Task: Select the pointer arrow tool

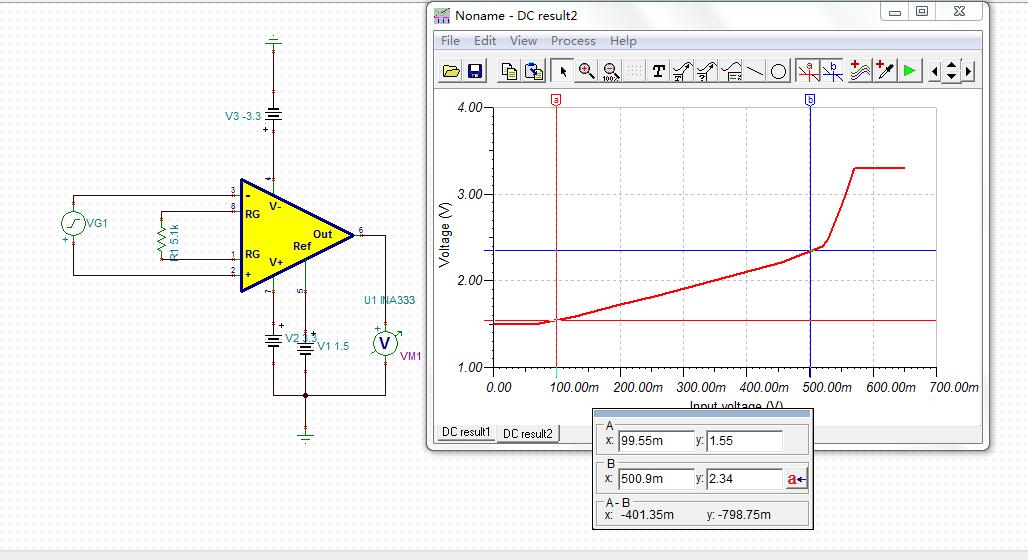Action: point(562,71)
